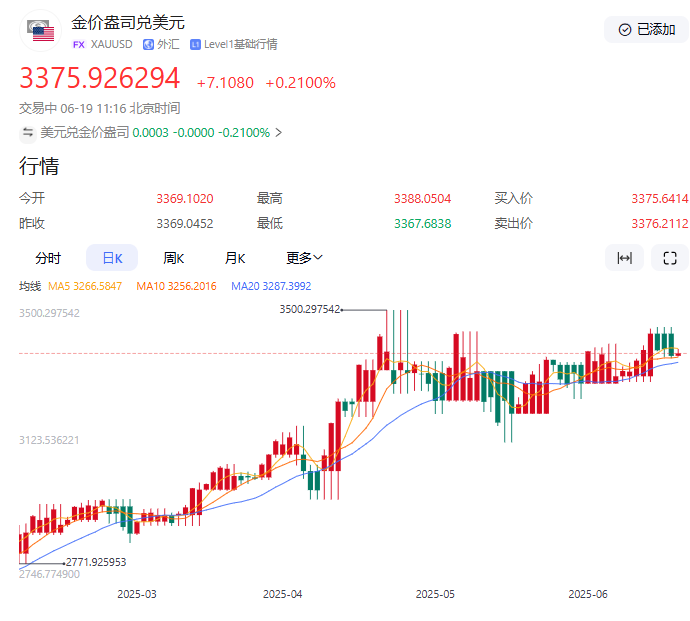Enter fullscreen chart mode
This screenshot has width=690, height=621.
point(670,258)
